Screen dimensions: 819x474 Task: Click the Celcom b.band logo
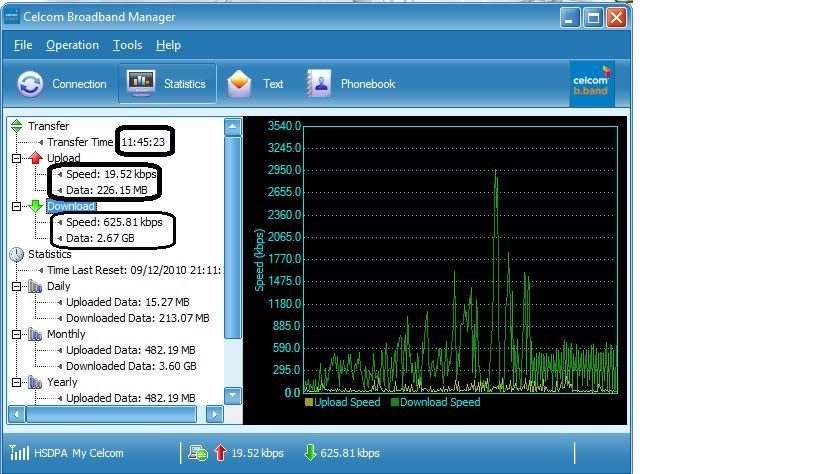click(x=591, y=84)
